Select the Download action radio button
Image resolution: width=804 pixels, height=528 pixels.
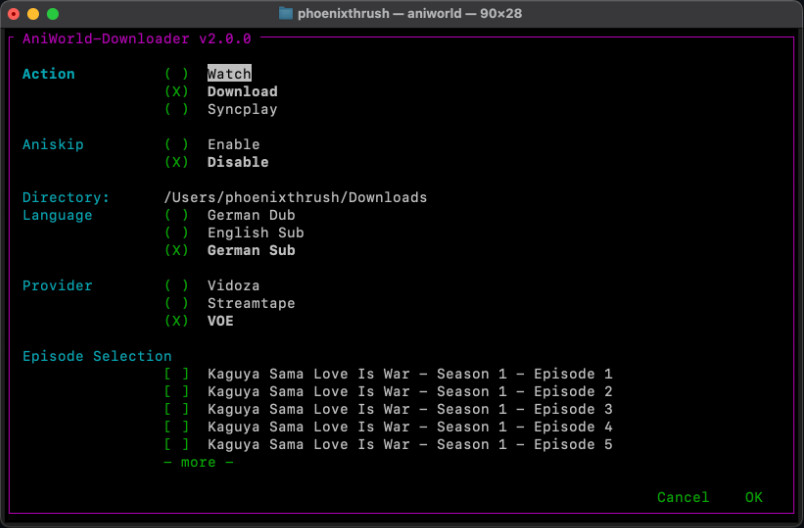click(x=176, y=92)
